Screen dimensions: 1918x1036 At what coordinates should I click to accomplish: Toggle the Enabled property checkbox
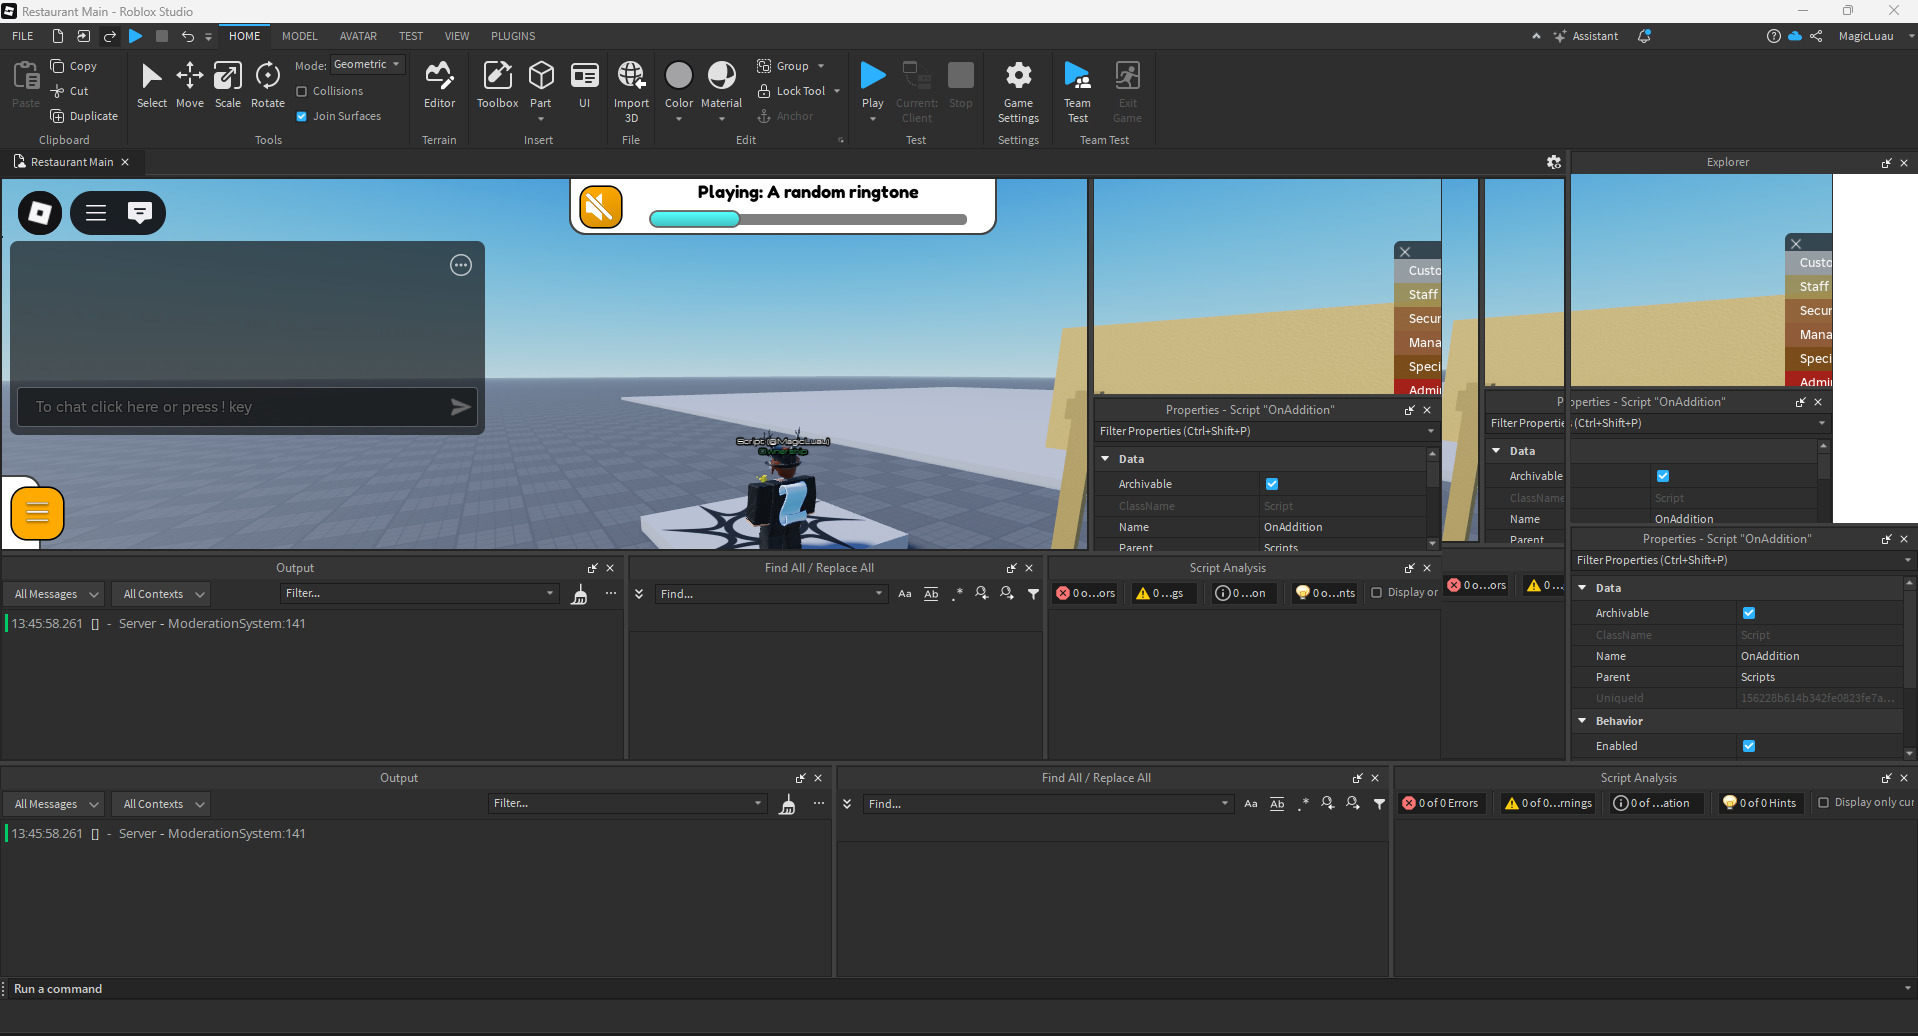tap(1749, 746)
